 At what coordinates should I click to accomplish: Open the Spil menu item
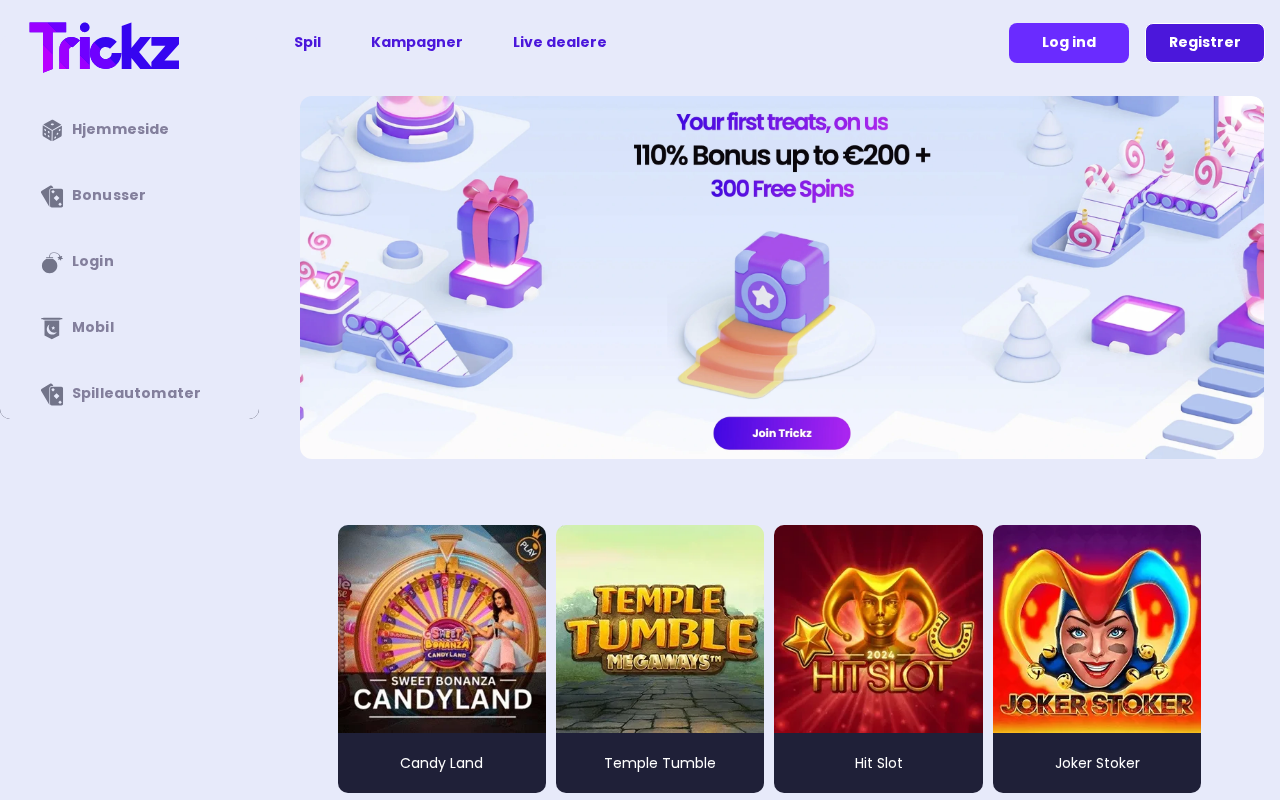[307, 42]
